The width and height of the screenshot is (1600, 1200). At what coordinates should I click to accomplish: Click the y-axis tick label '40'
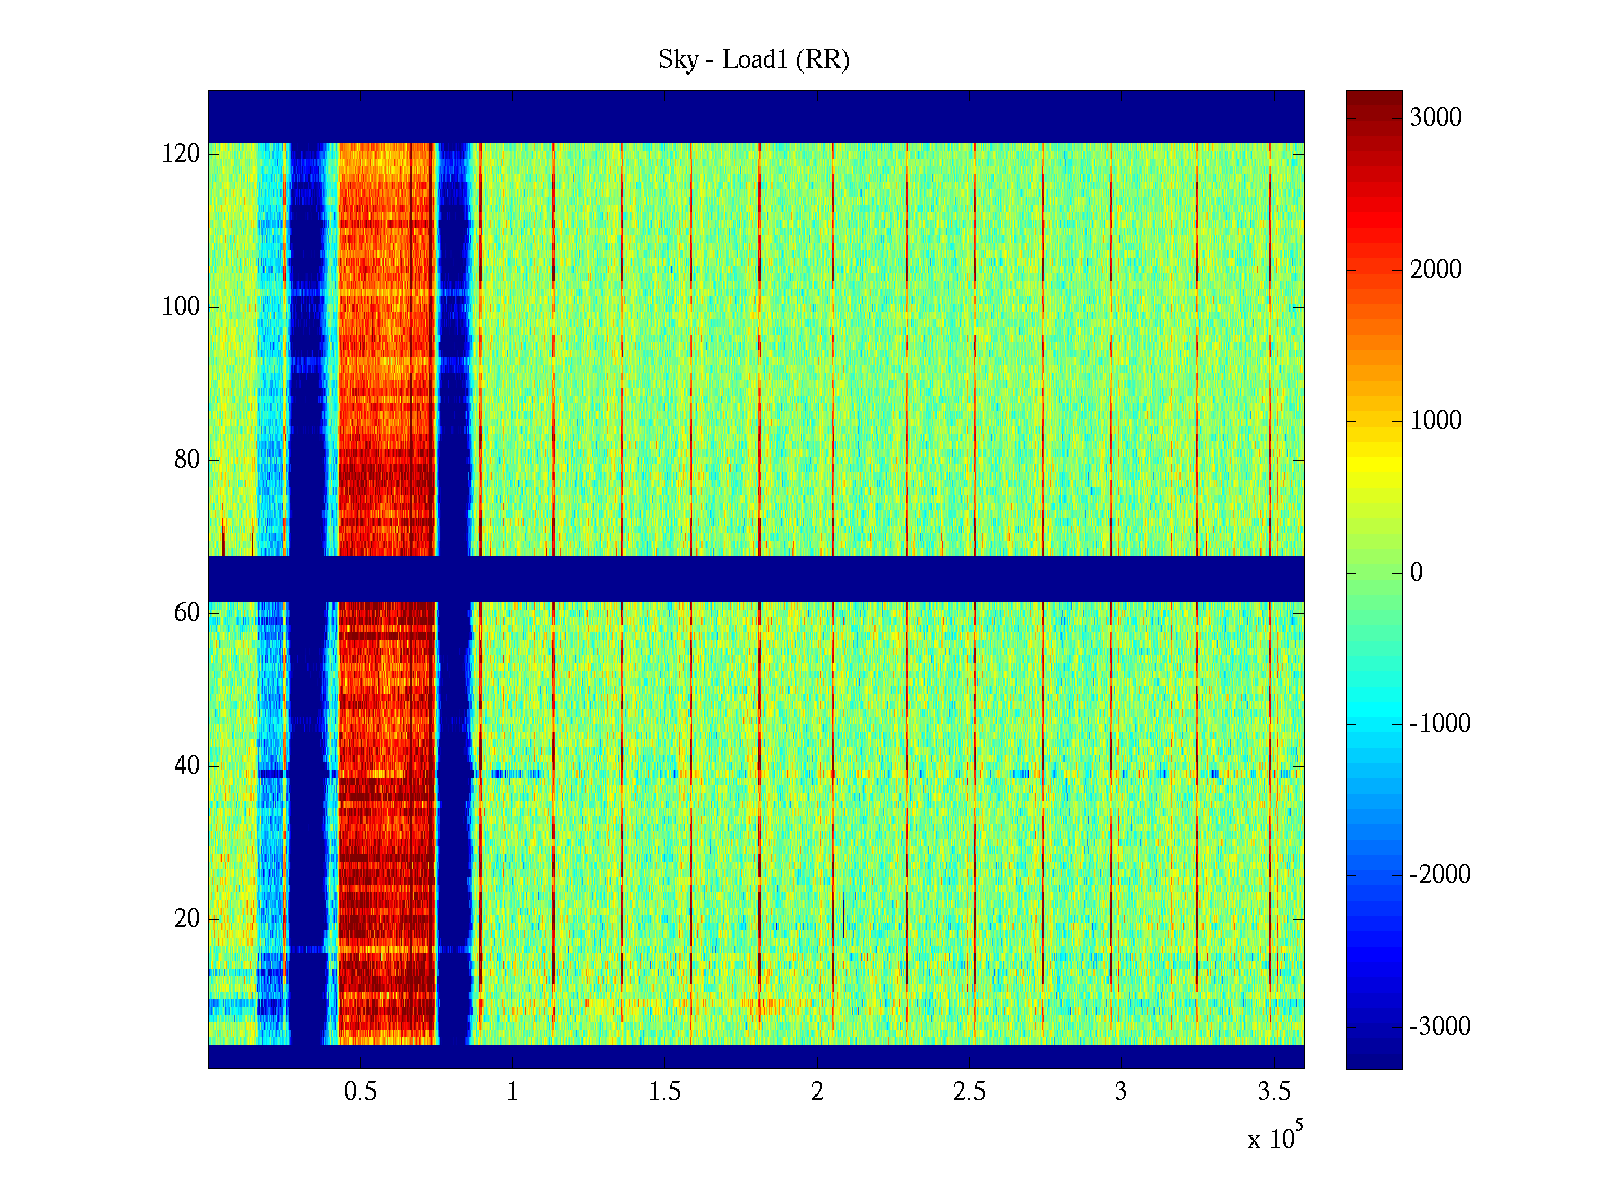coord(187,766)
